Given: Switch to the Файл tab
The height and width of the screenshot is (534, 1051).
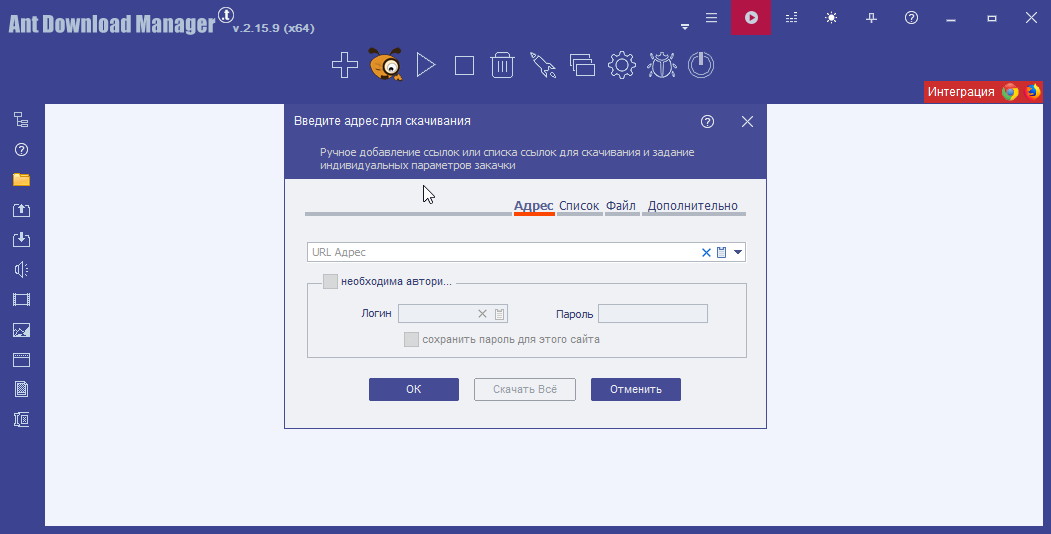Looking at the screenshot, I should (x=621, y=206).
